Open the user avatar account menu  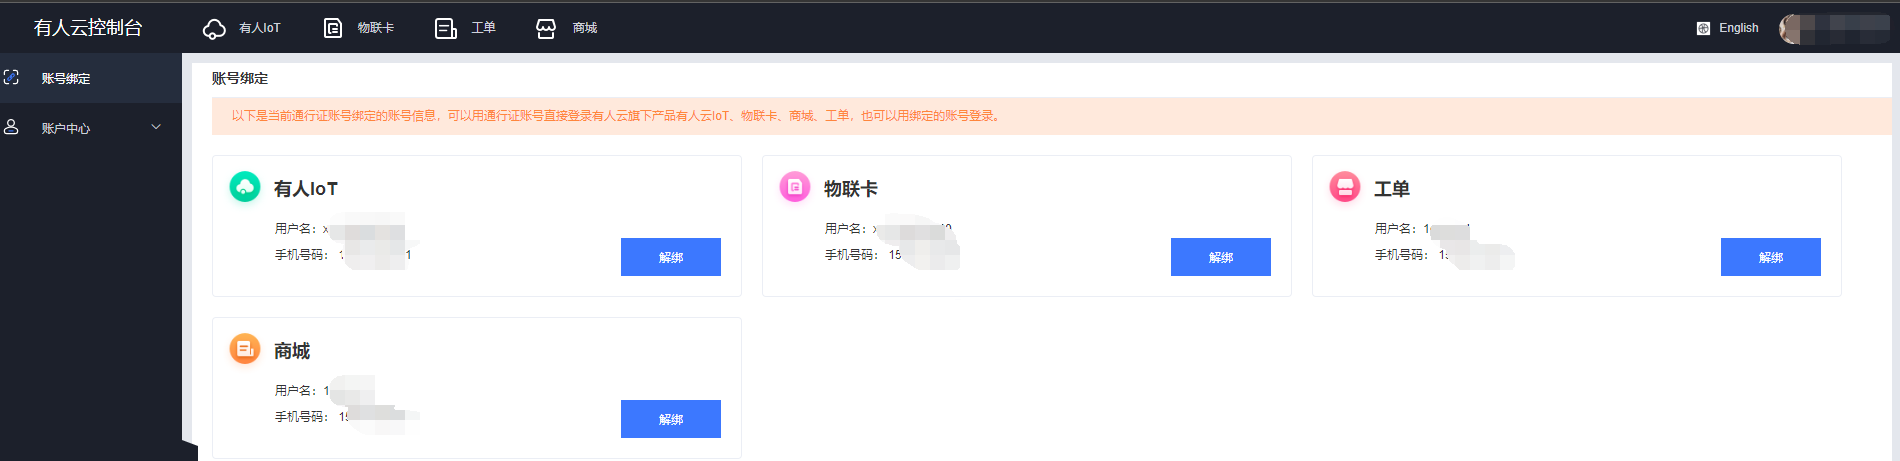click(1791, 29)
